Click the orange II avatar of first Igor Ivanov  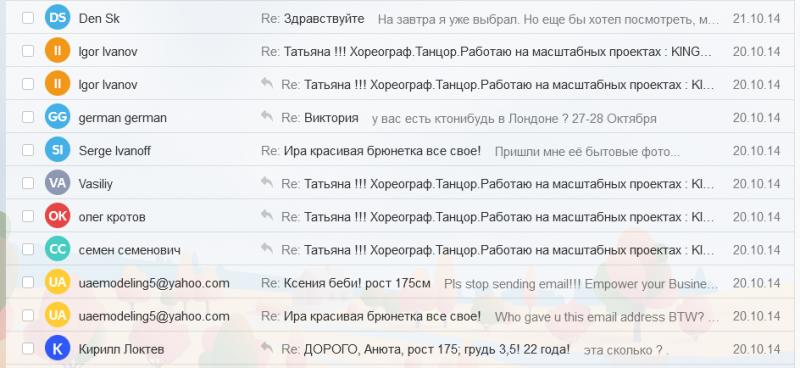pyautogui.click(x=57, y=52)
